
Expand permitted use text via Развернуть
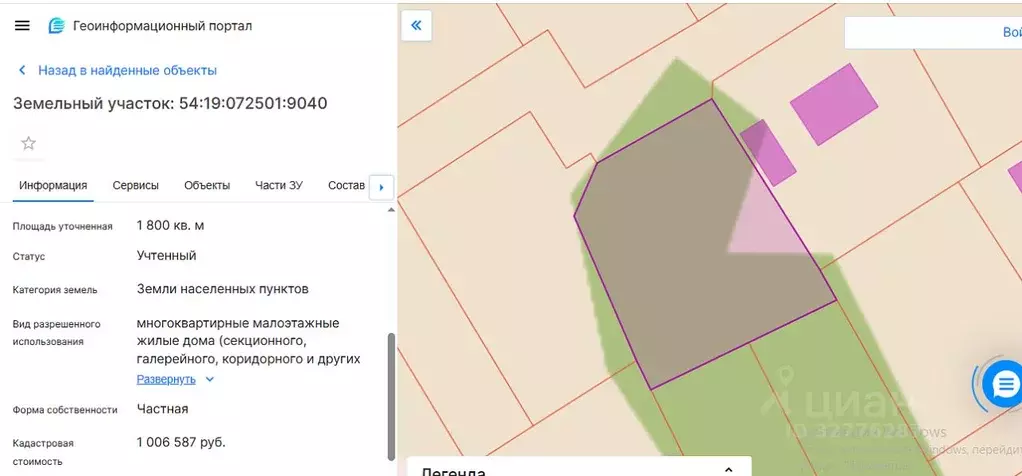point(166,379)
